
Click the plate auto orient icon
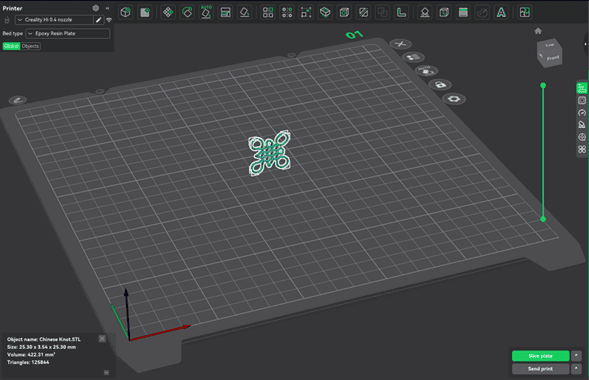tap(427, 71)
